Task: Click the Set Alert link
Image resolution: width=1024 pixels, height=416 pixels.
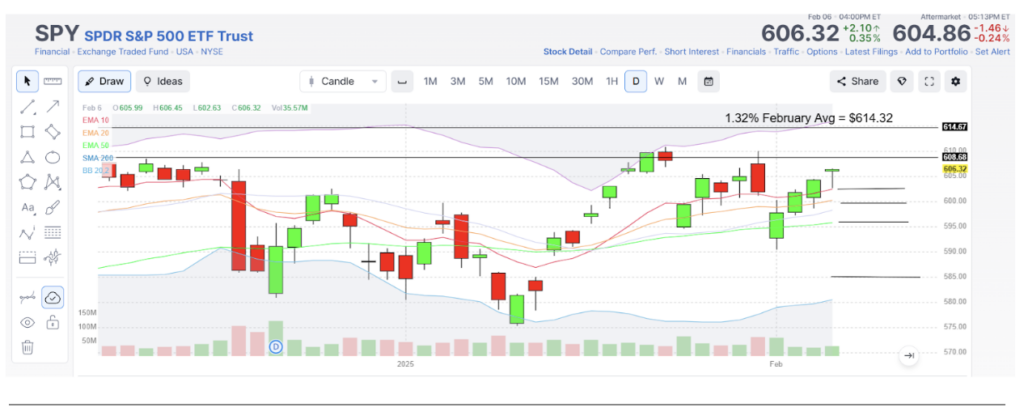Action: (x=993, y=52)
